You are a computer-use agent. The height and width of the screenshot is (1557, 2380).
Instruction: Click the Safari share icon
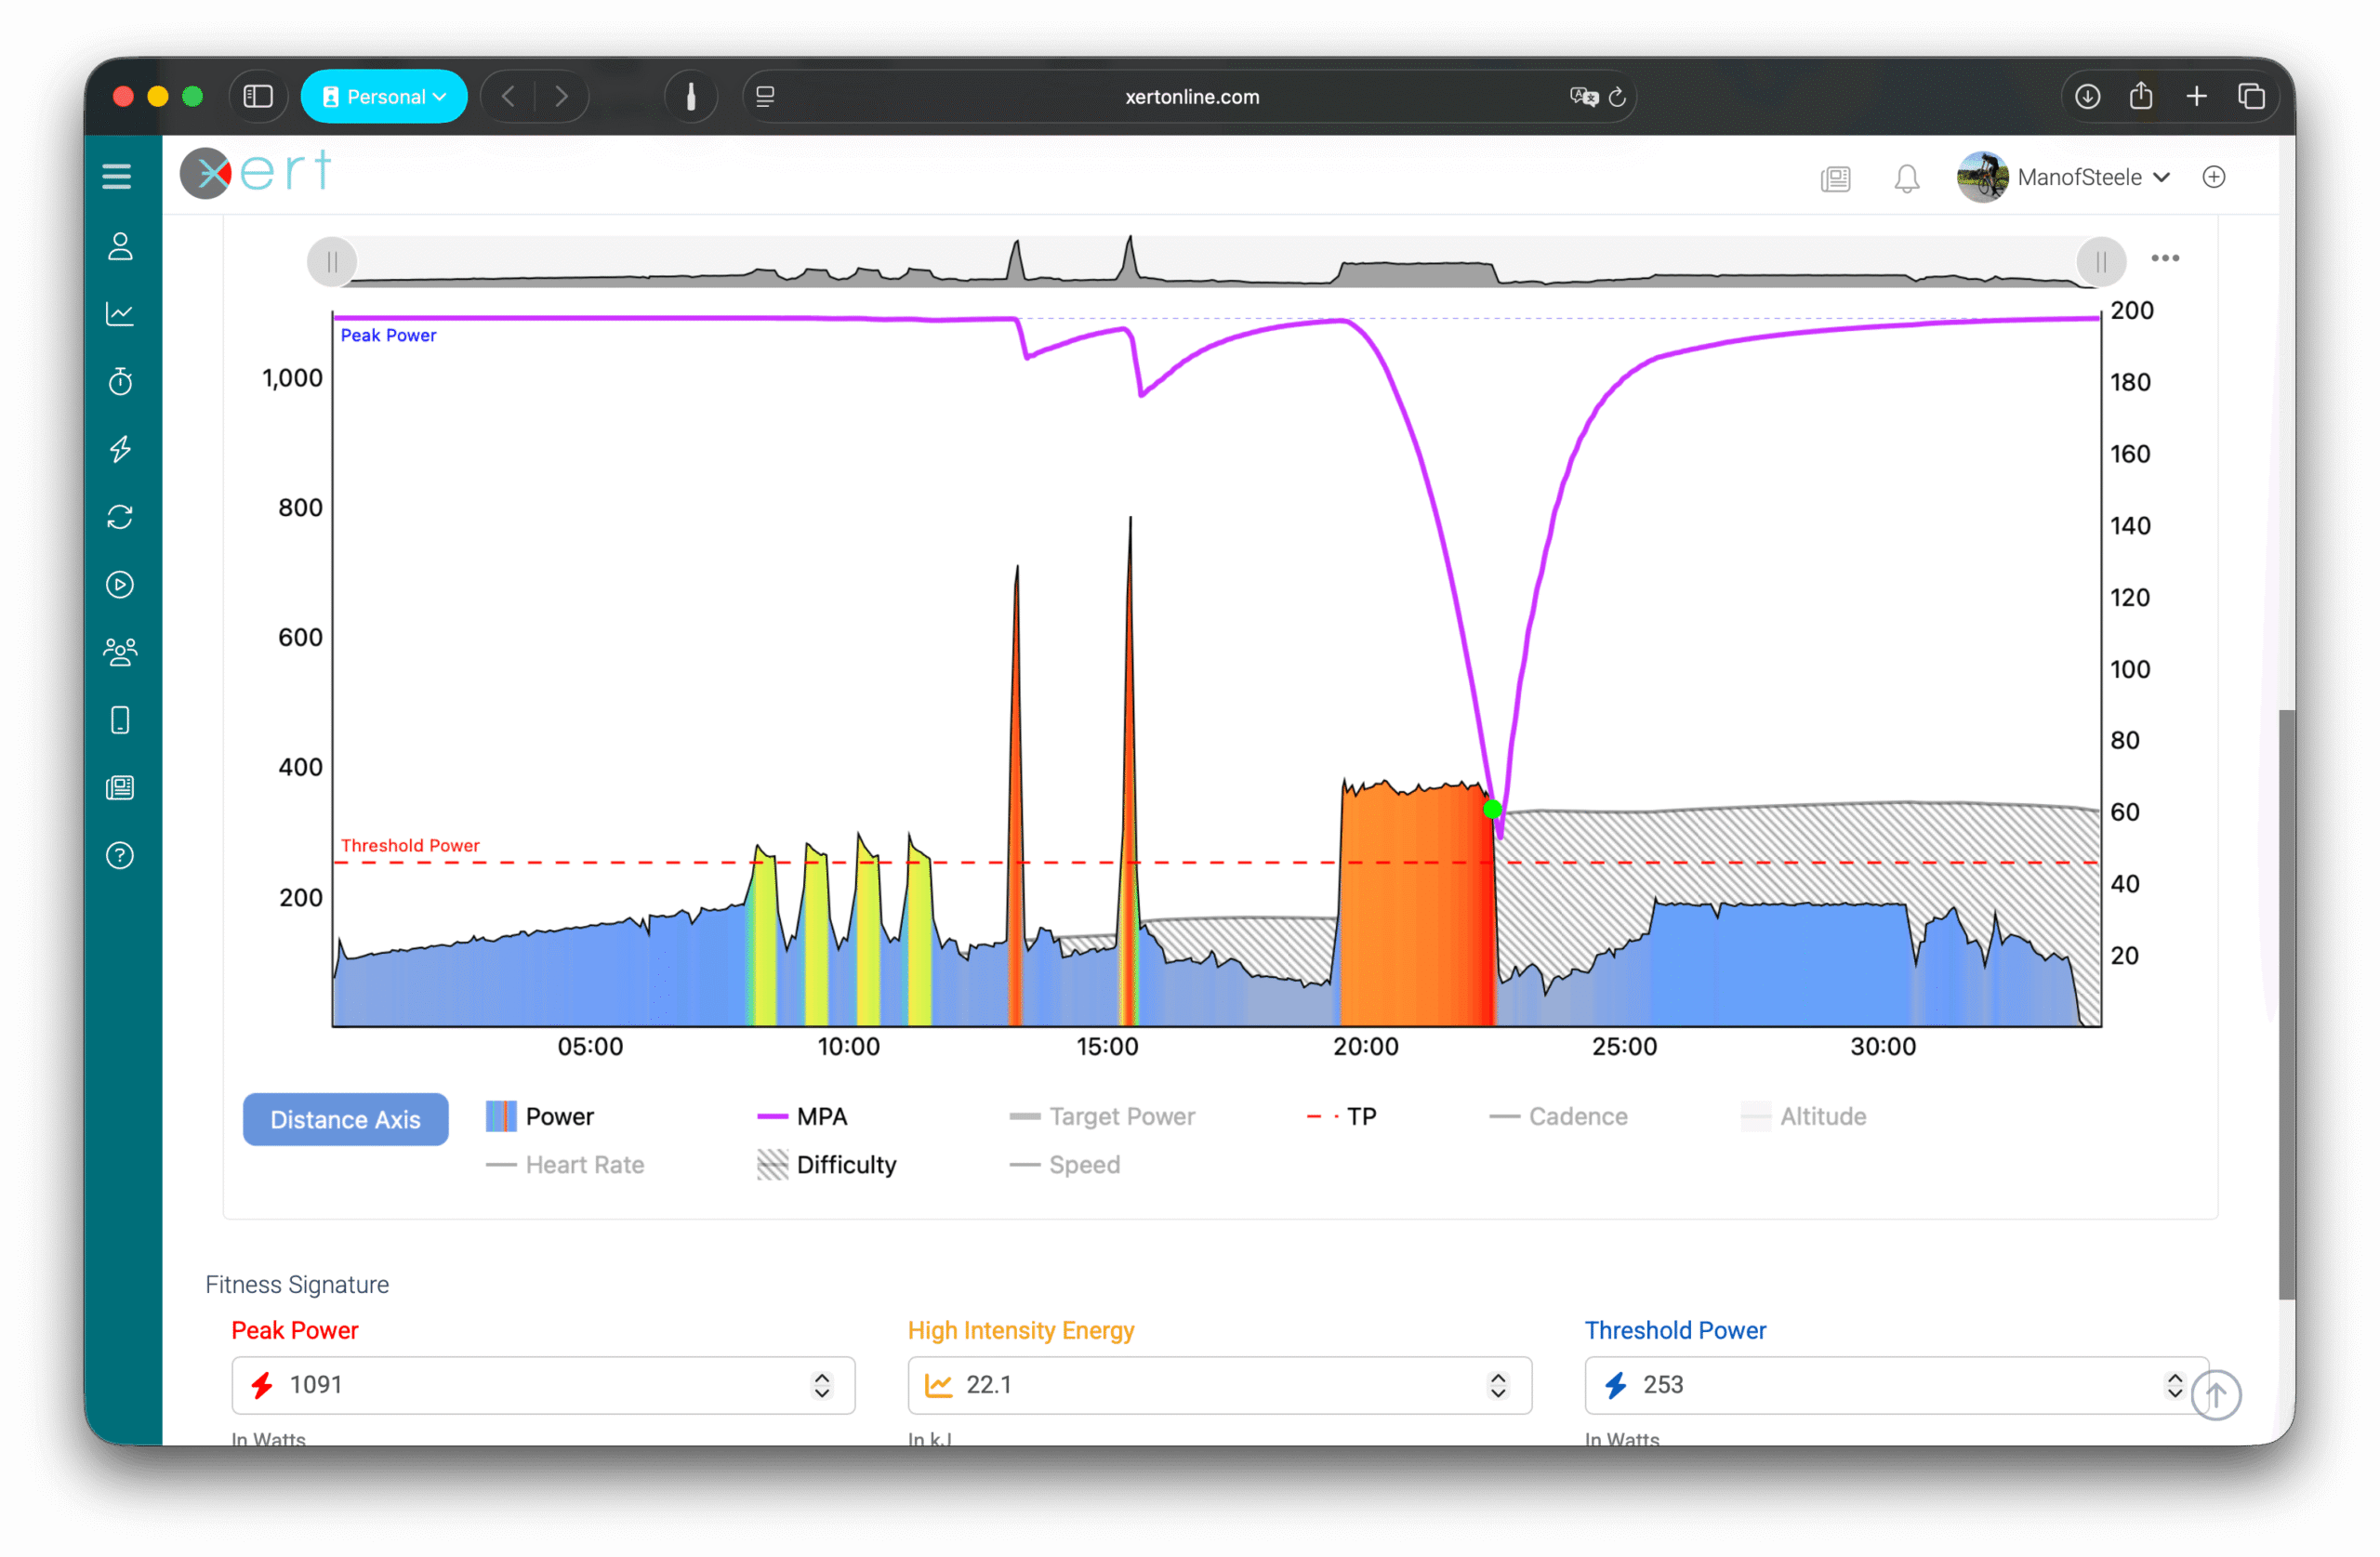(2141, 96)
